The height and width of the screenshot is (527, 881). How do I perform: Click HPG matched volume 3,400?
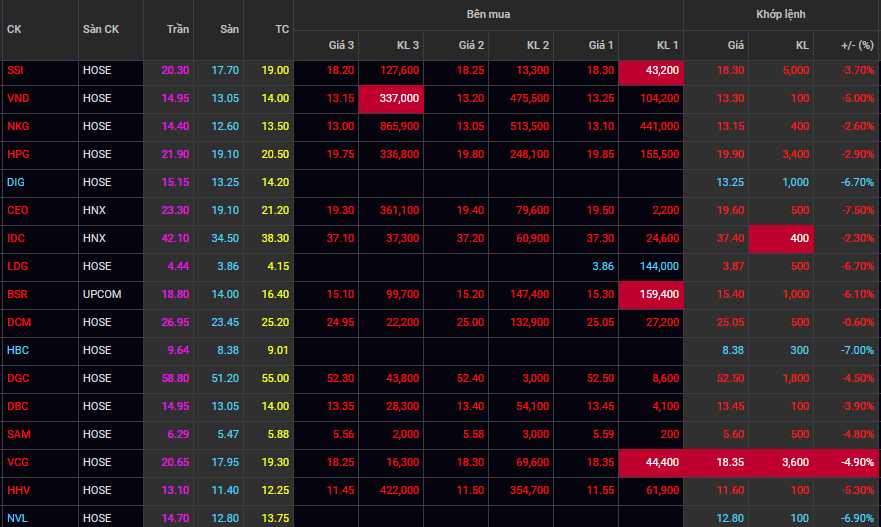click(x=796, y=155)
